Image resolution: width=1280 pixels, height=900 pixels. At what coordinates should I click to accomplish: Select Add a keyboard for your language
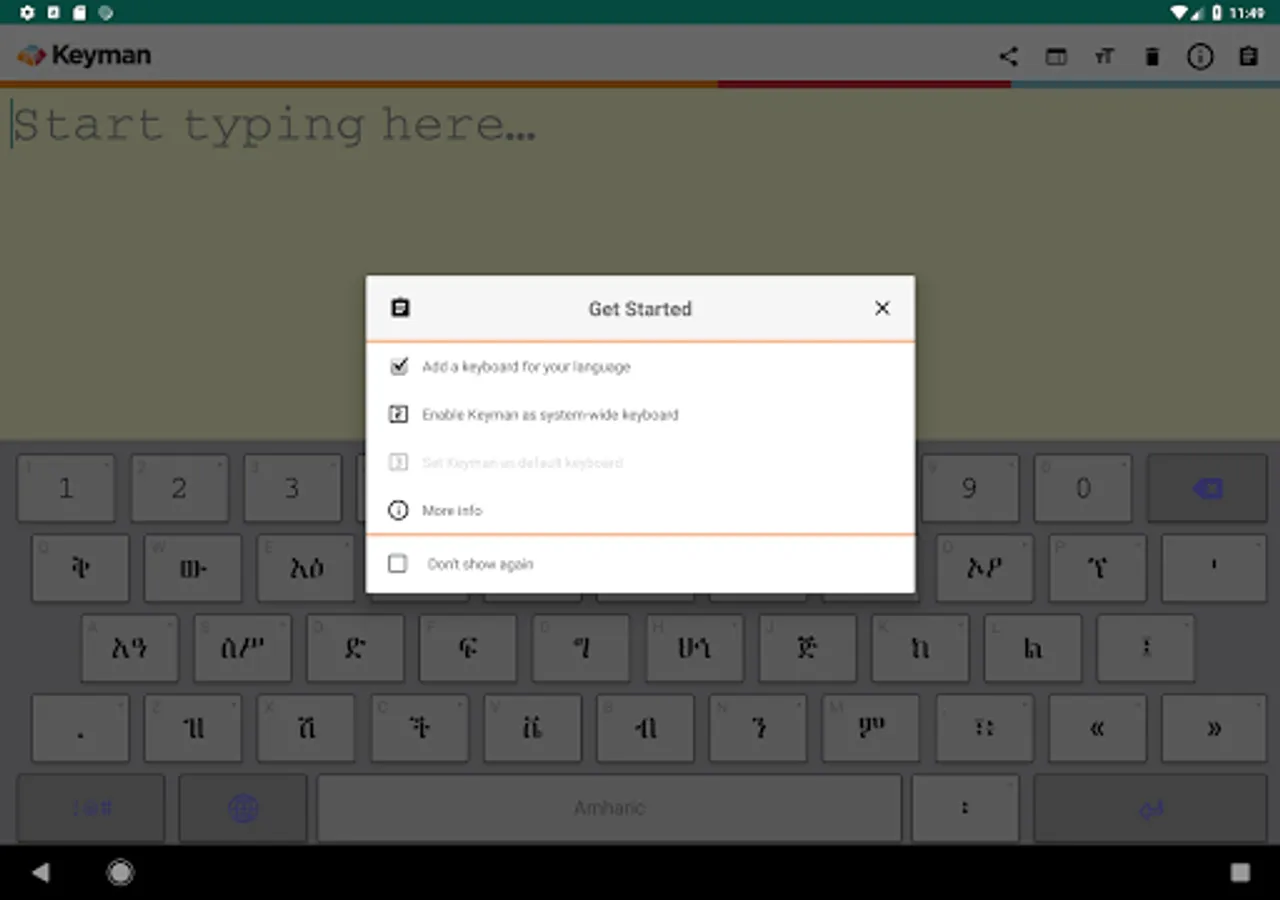click(640, 367)
